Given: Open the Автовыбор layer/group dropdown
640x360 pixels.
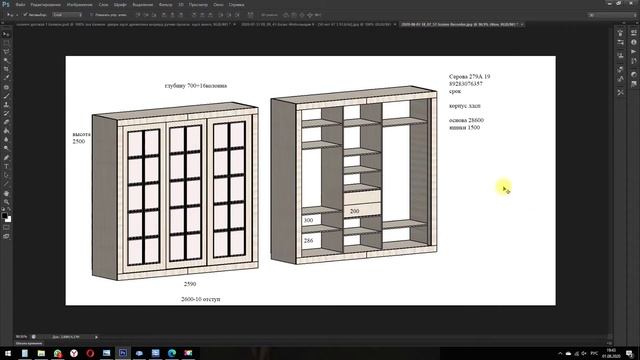Looking at the screenshot, I should (67, 15).
